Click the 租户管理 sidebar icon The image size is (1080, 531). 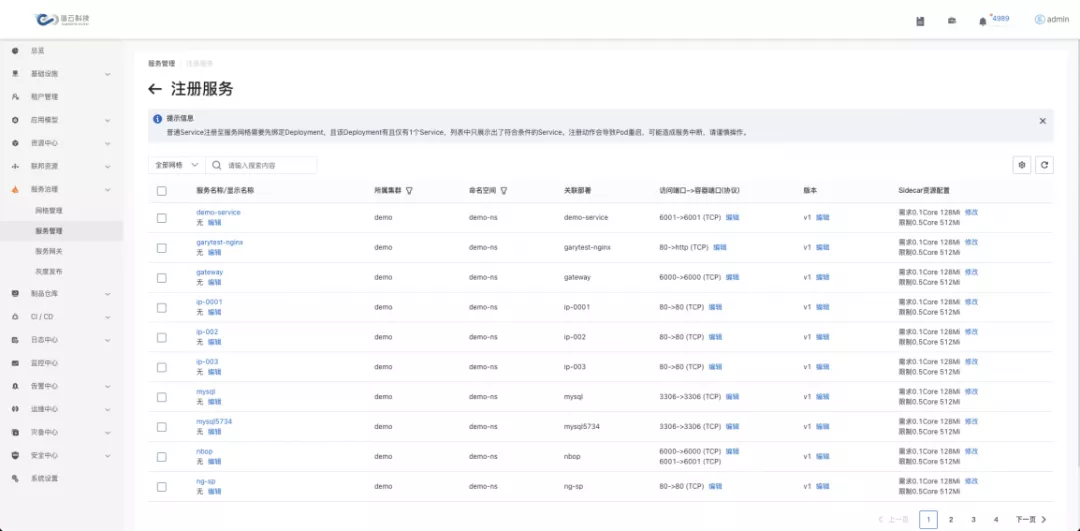point(15,96)
